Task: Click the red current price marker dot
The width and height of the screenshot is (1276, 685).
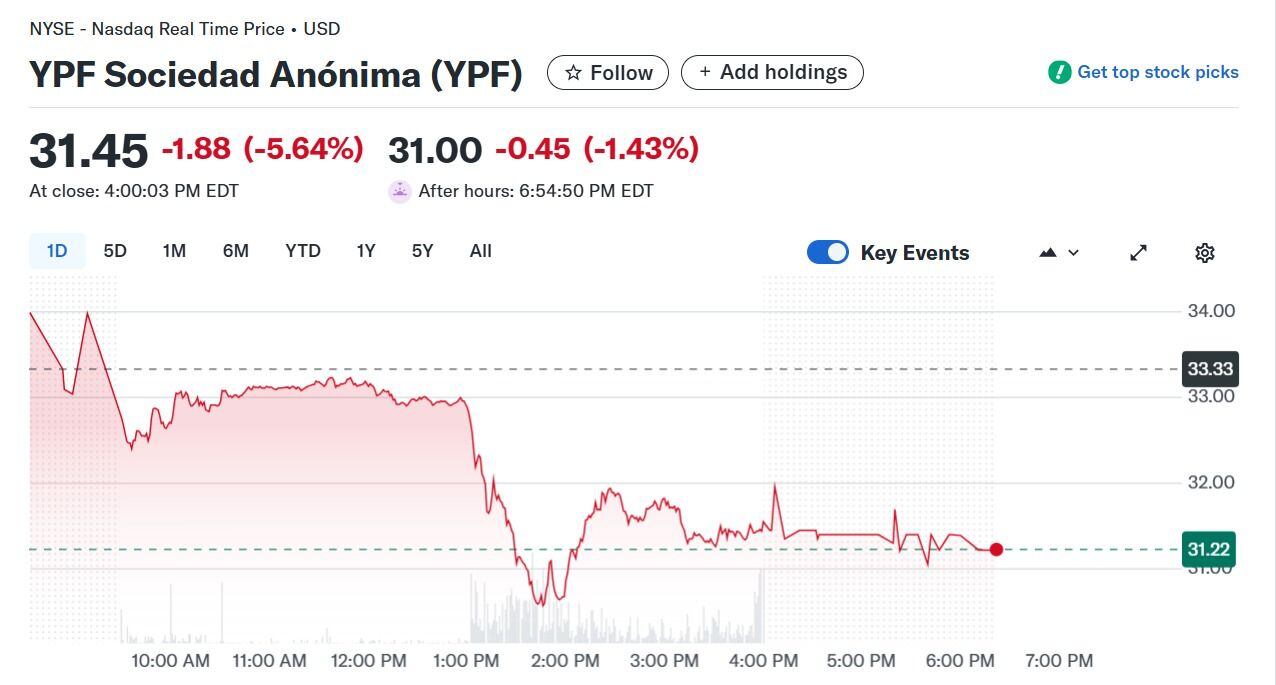Action: [996, 549]
